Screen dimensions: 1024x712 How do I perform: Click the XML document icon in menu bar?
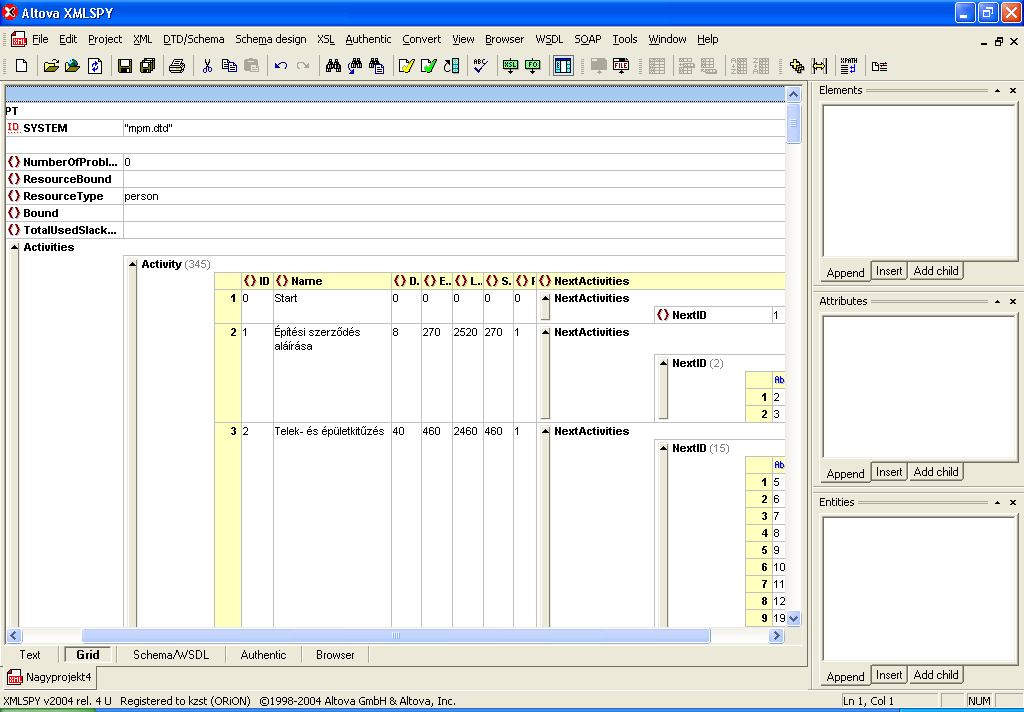coord(18,39)
